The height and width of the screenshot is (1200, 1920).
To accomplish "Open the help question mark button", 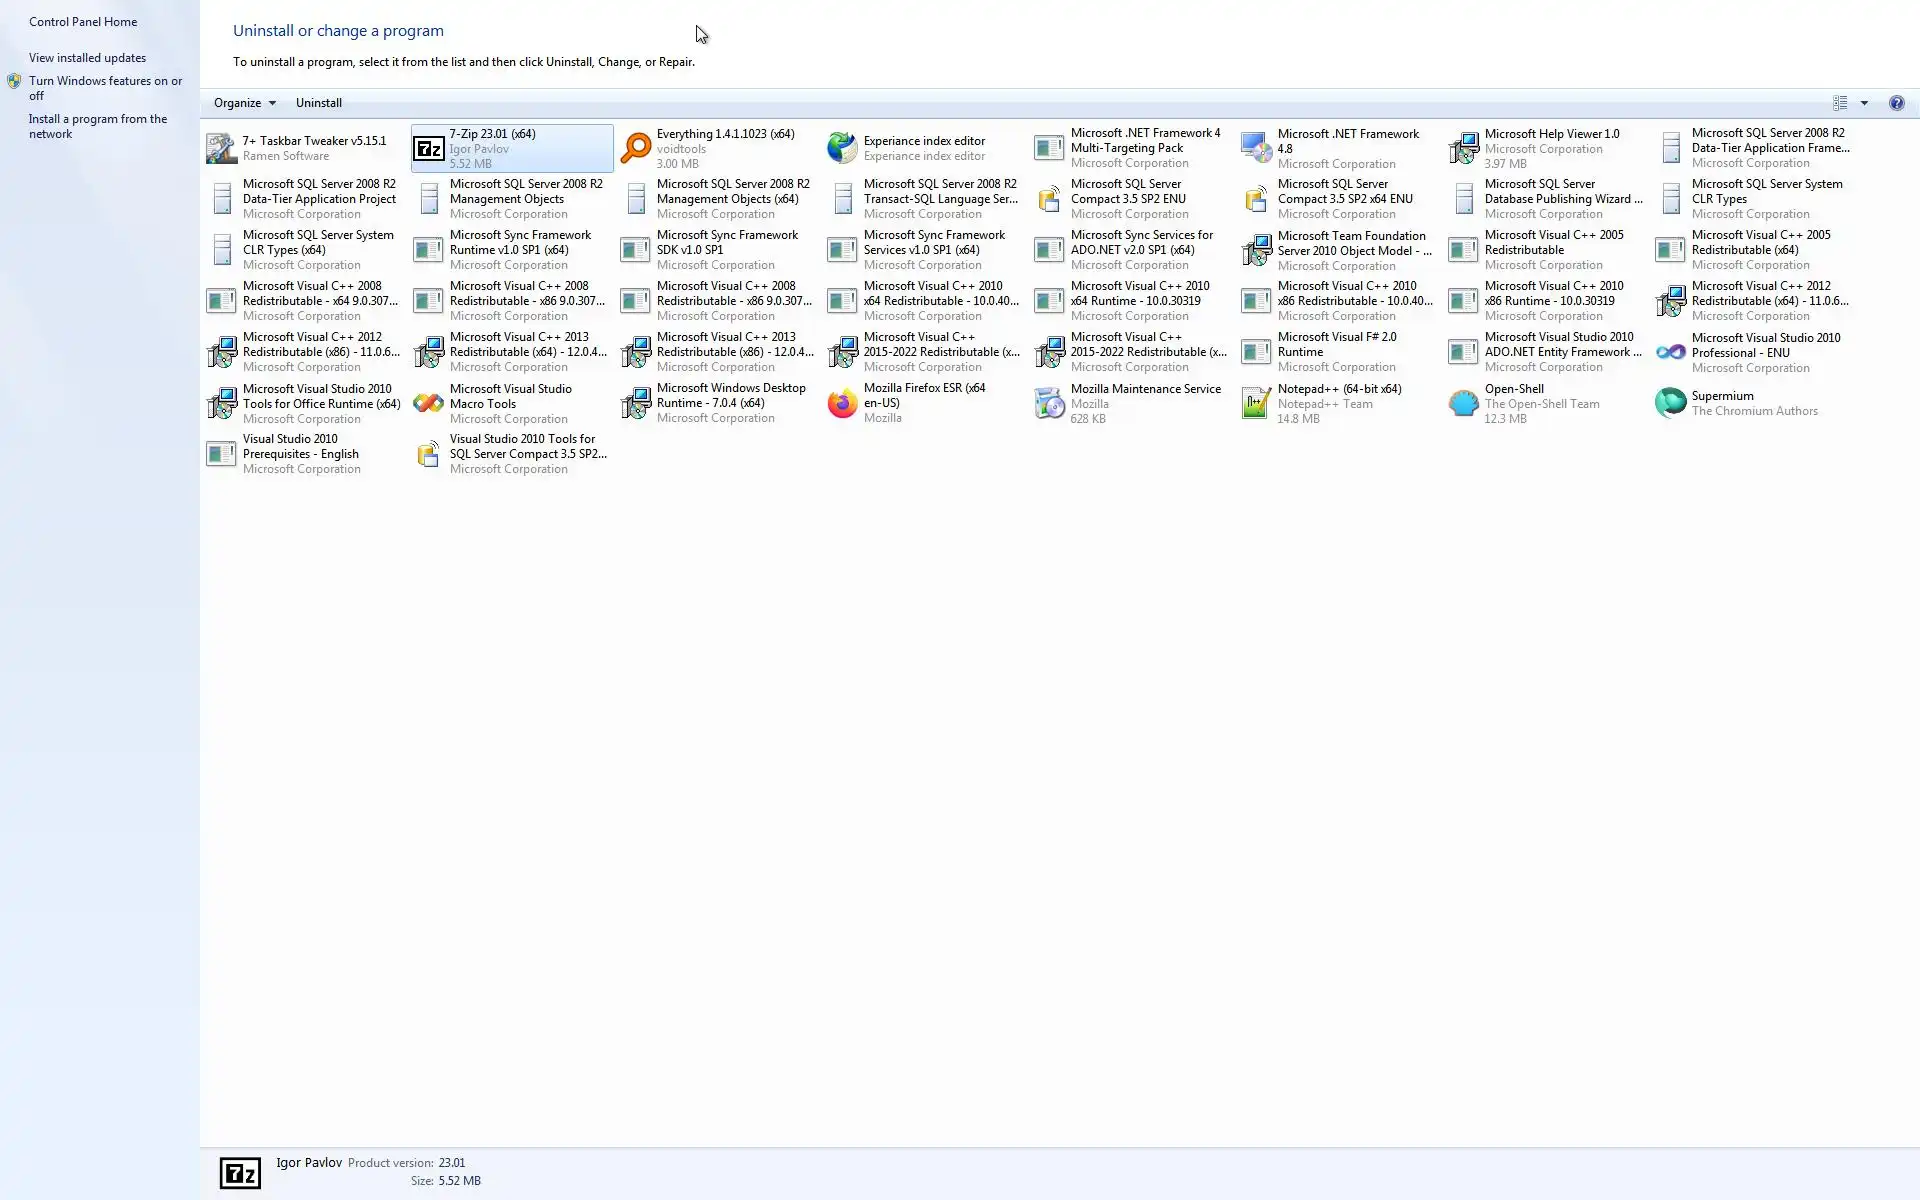I will [1896, 103].
